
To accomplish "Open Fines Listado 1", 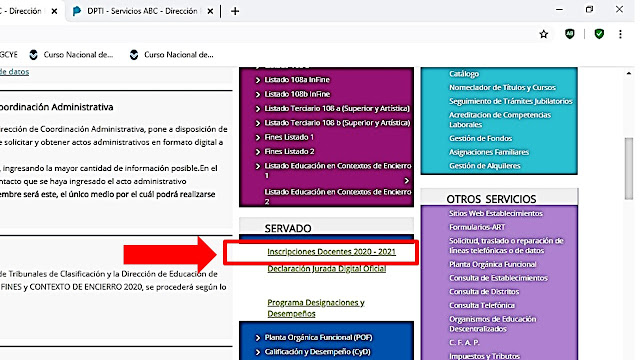I will tap(289, 137).
